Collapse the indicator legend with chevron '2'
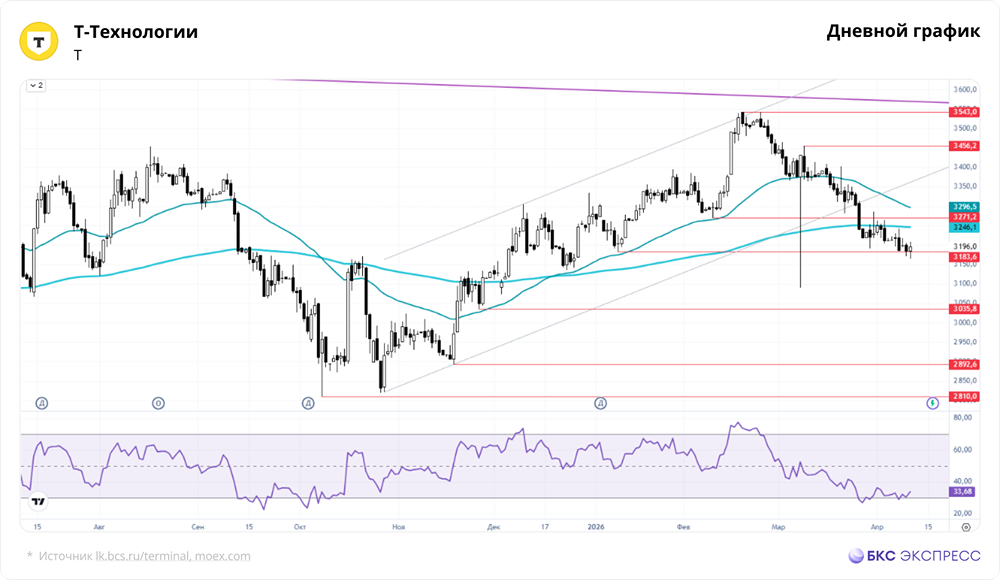 click(36, 86)
